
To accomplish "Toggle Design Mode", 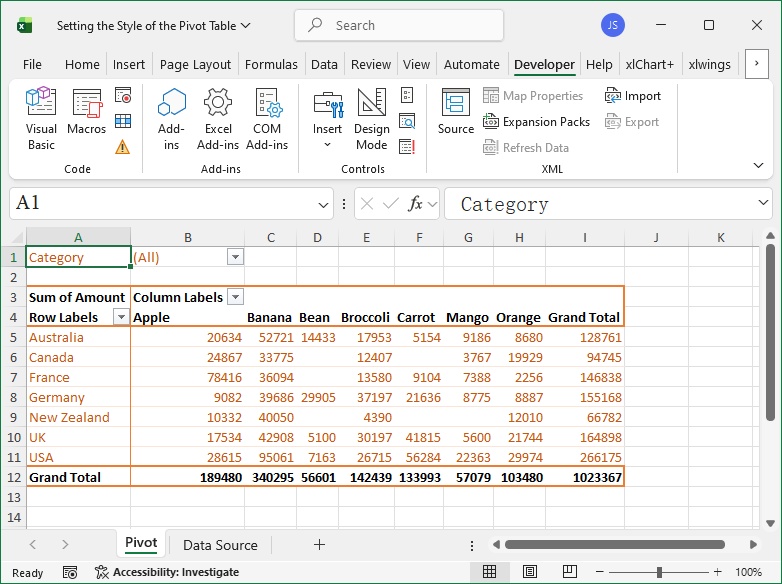I will [372, 119].
